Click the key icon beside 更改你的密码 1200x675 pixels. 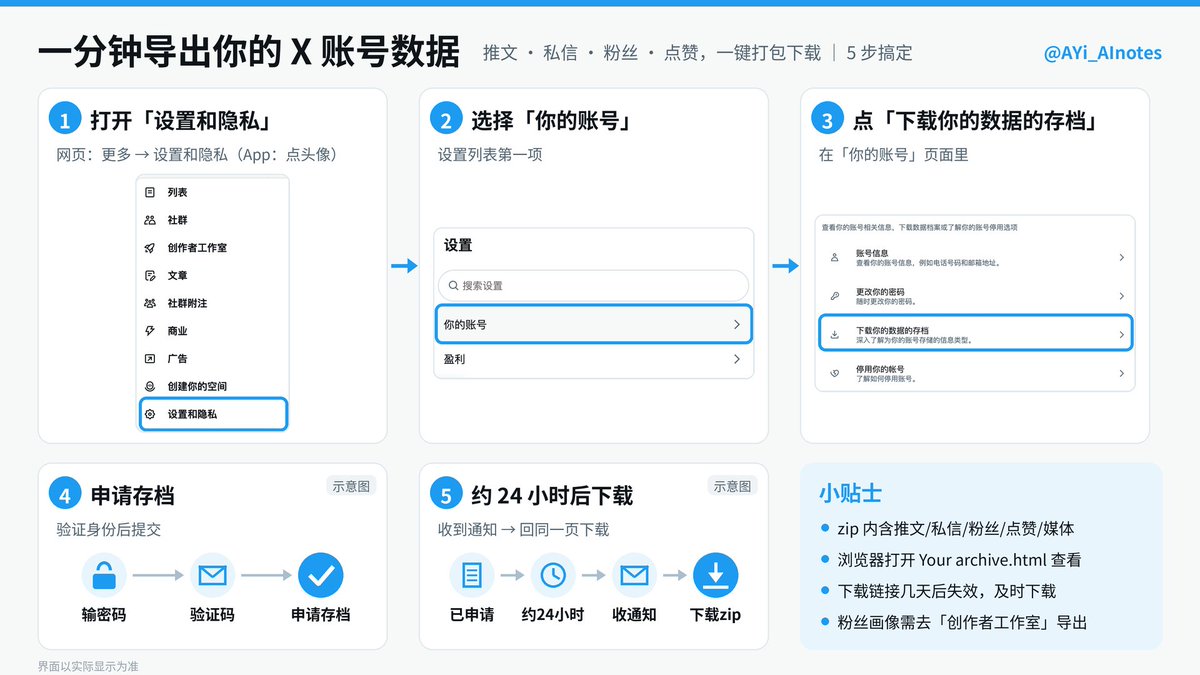(x=835, y=296)
